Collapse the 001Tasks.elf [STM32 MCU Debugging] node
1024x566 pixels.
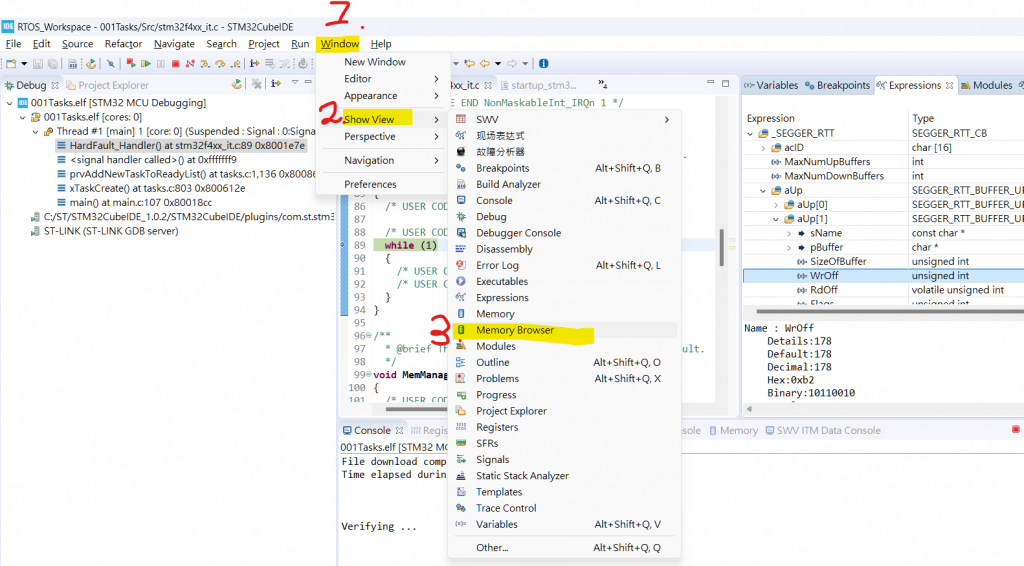[x=10, y=103]
